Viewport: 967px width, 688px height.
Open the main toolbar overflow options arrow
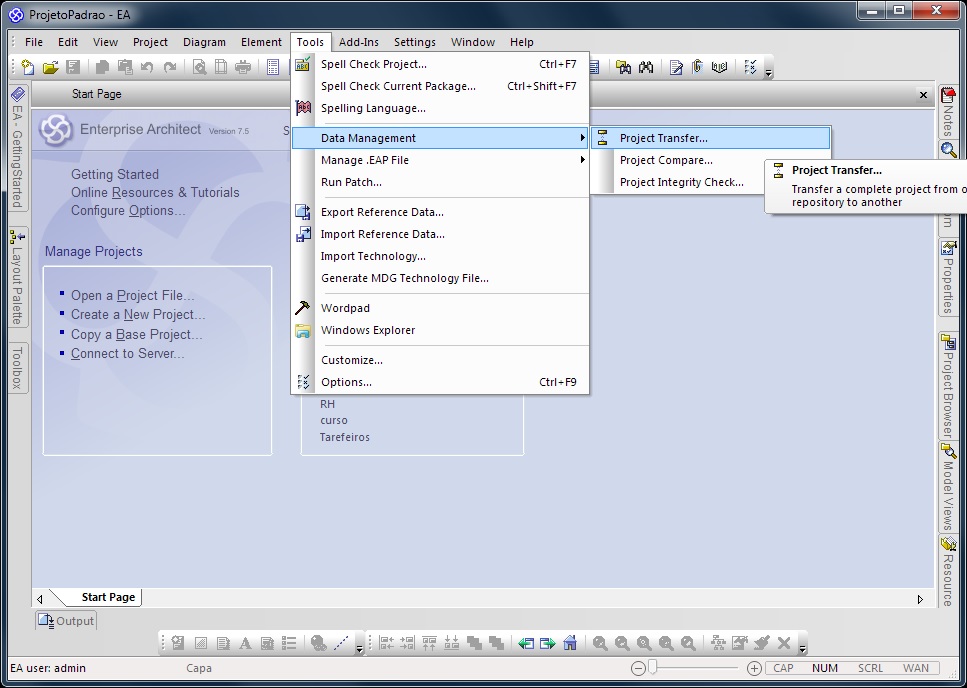click(769, 73)
